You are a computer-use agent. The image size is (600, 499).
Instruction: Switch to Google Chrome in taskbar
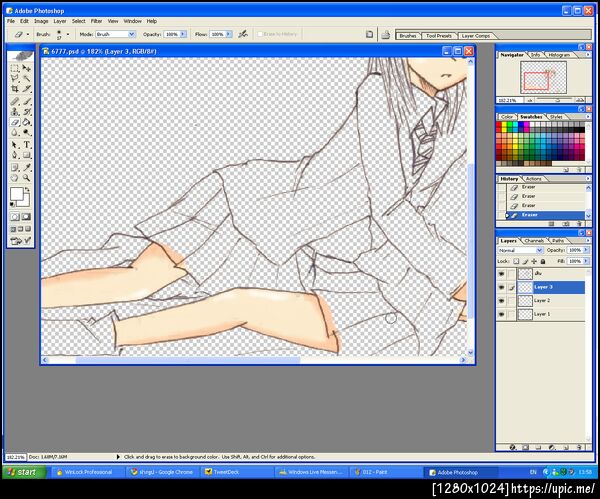pyautogui.click(x=164, y=472)
